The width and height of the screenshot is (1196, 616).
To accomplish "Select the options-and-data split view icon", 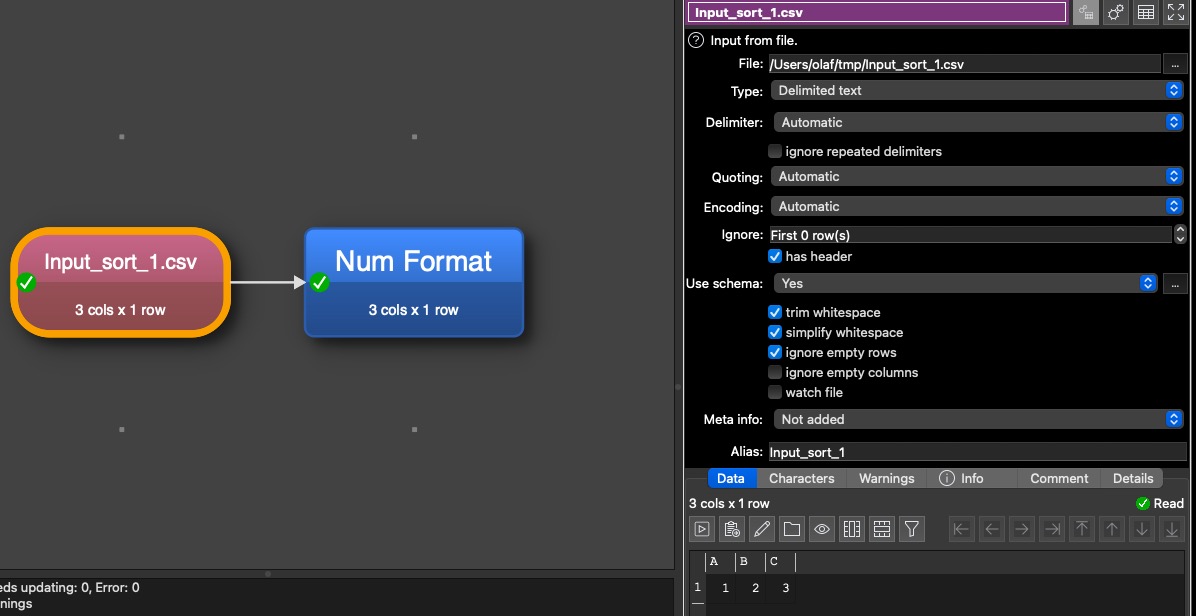I will coord(1086,12).
